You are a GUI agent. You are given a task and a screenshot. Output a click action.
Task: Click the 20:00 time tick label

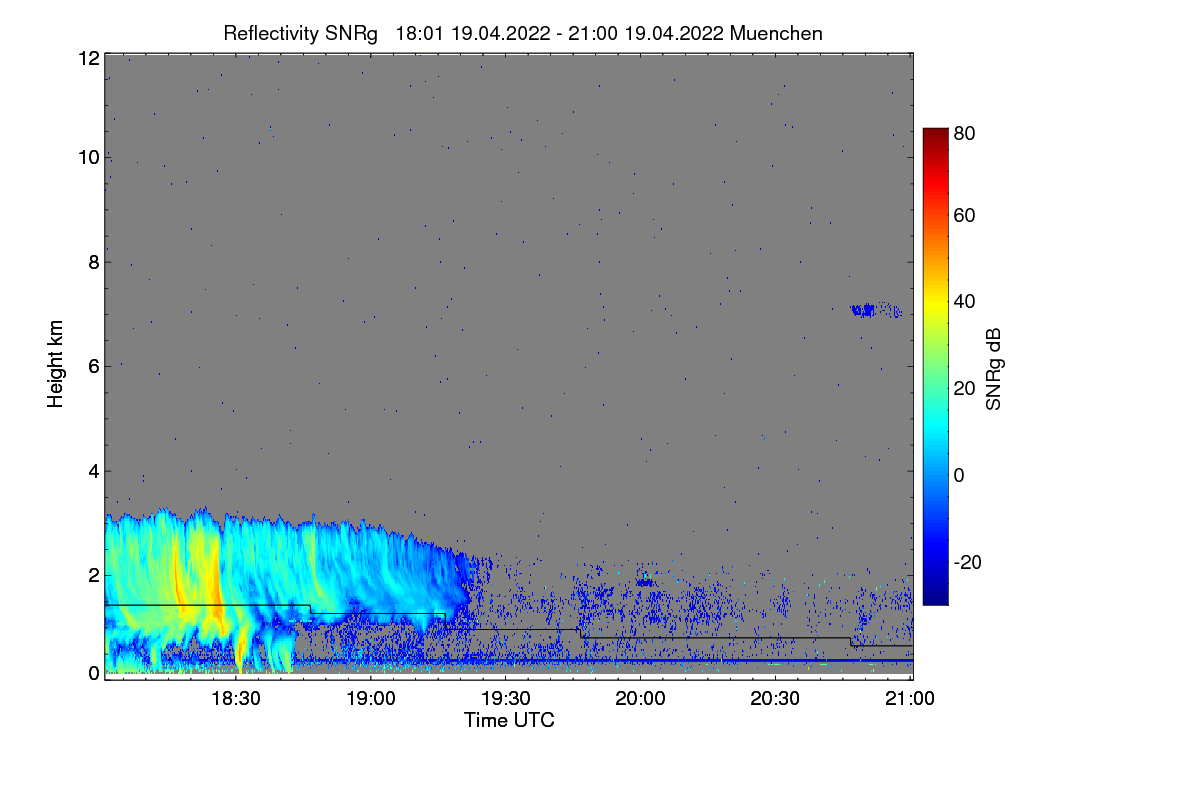(641, 700)
